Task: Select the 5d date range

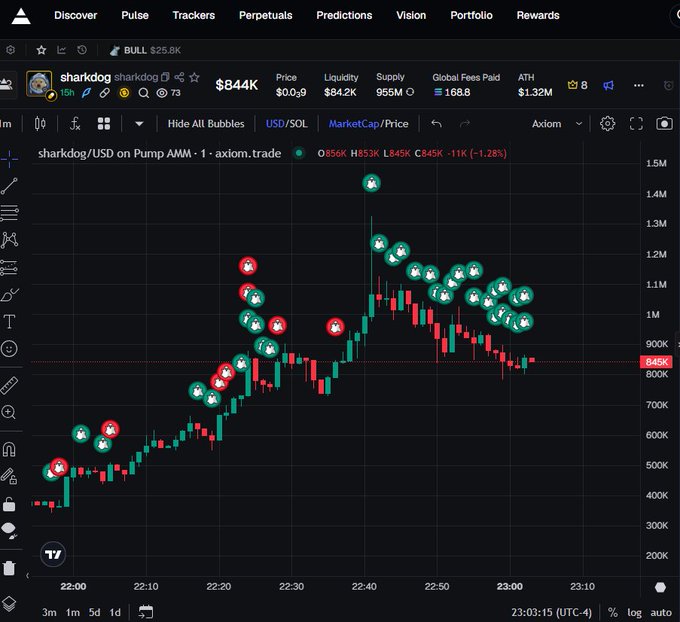Action: tap(95, 612)
